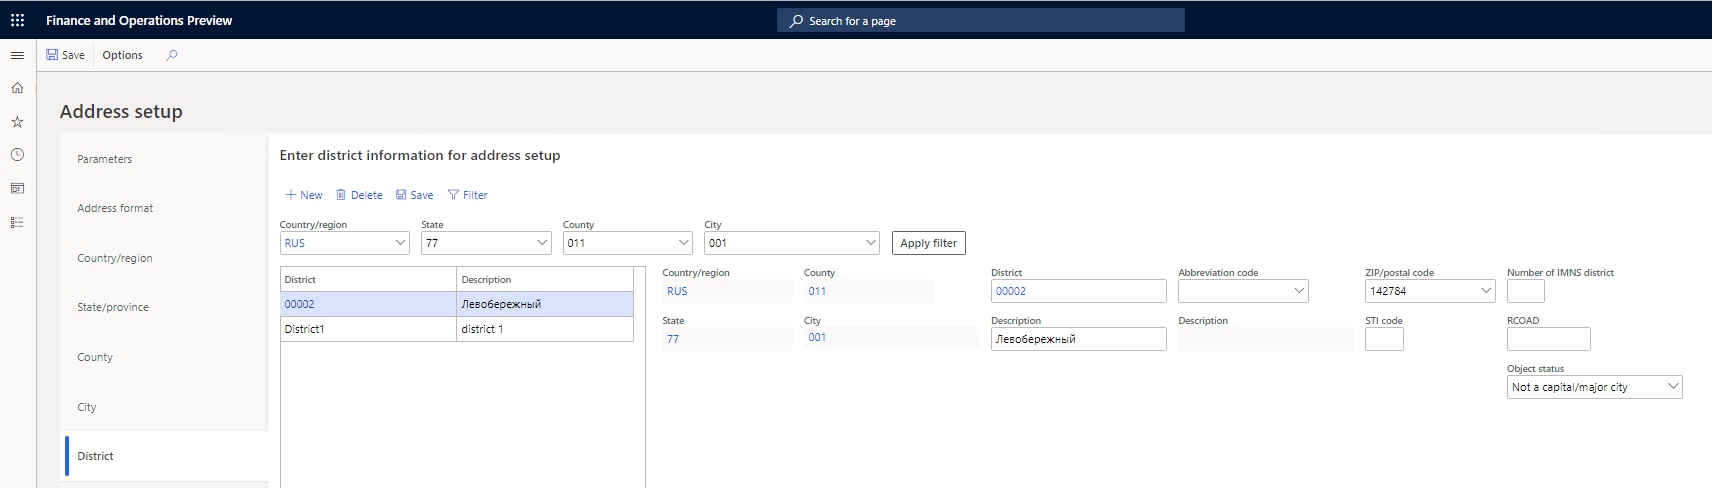
Task: Follow the City 001 link in details
Action: coord(817,337)
